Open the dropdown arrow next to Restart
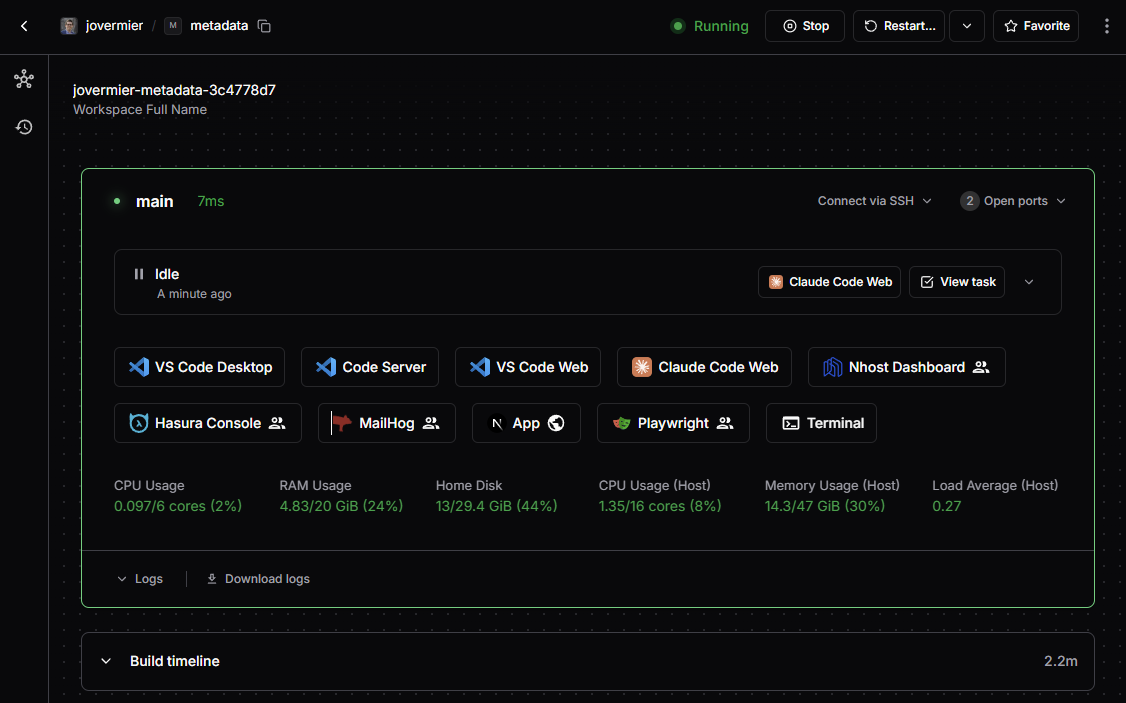This screenshot has width=1126, height=703. (967, 26)
